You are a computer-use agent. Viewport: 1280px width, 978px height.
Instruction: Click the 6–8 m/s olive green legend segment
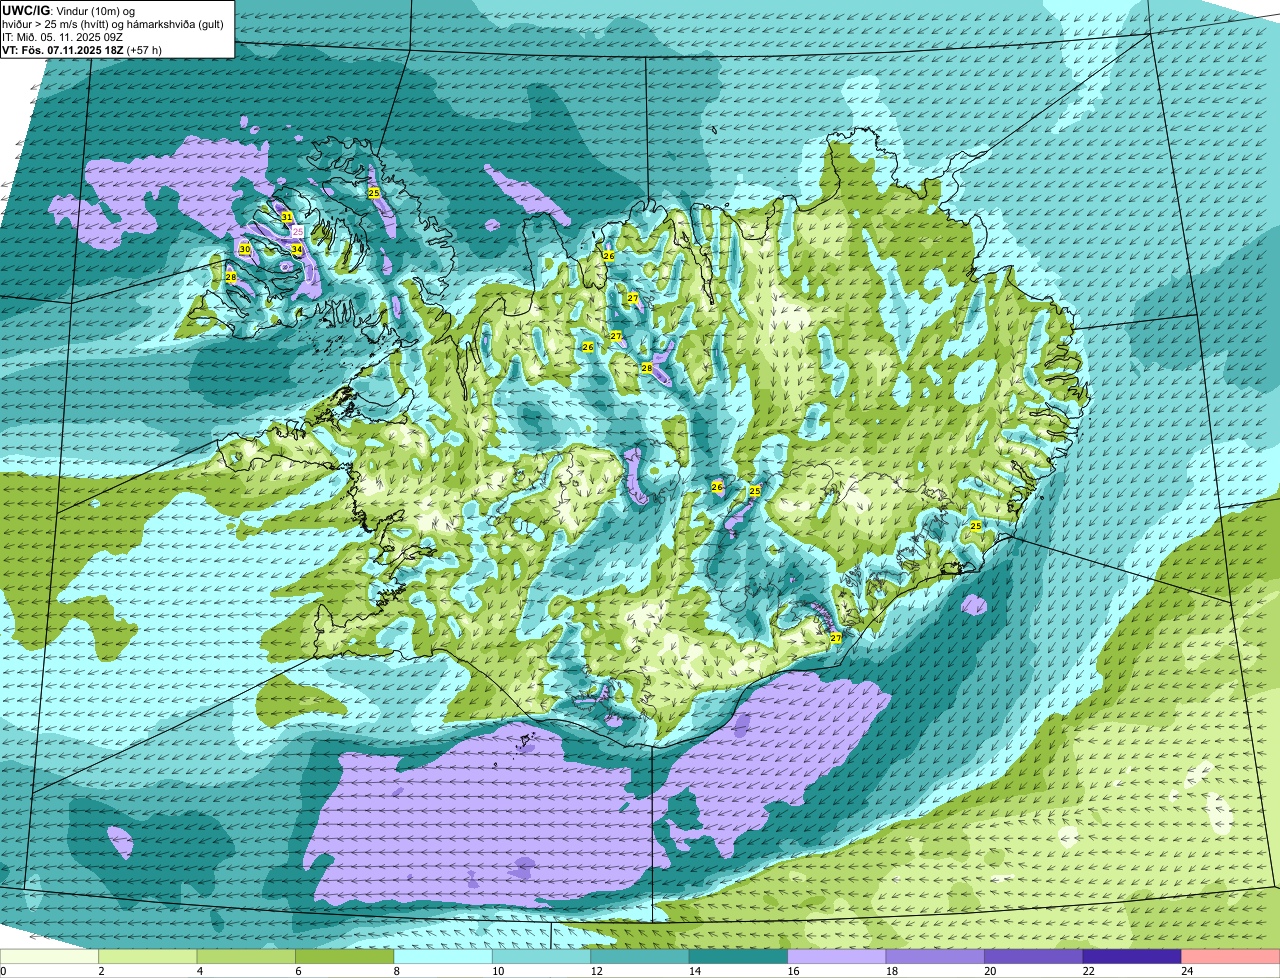tap(345, 957)
